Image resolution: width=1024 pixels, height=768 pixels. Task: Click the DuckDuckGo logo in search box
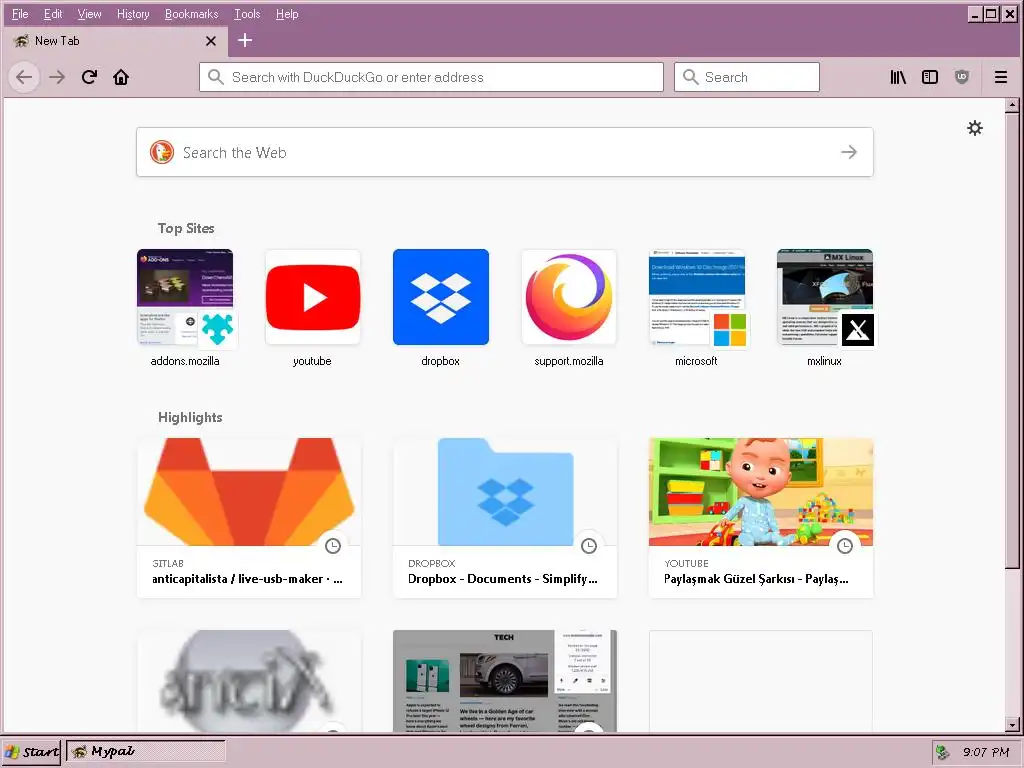click(x=161, y=152)
